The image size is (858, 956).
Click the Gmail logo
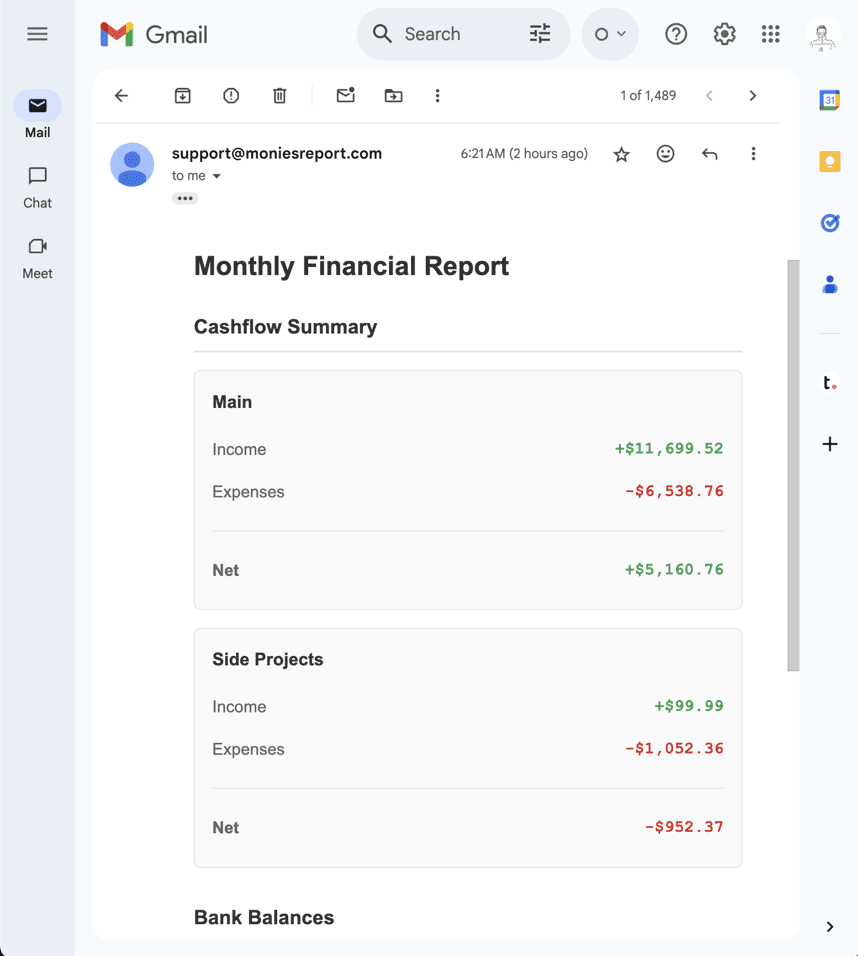(154, 35)
